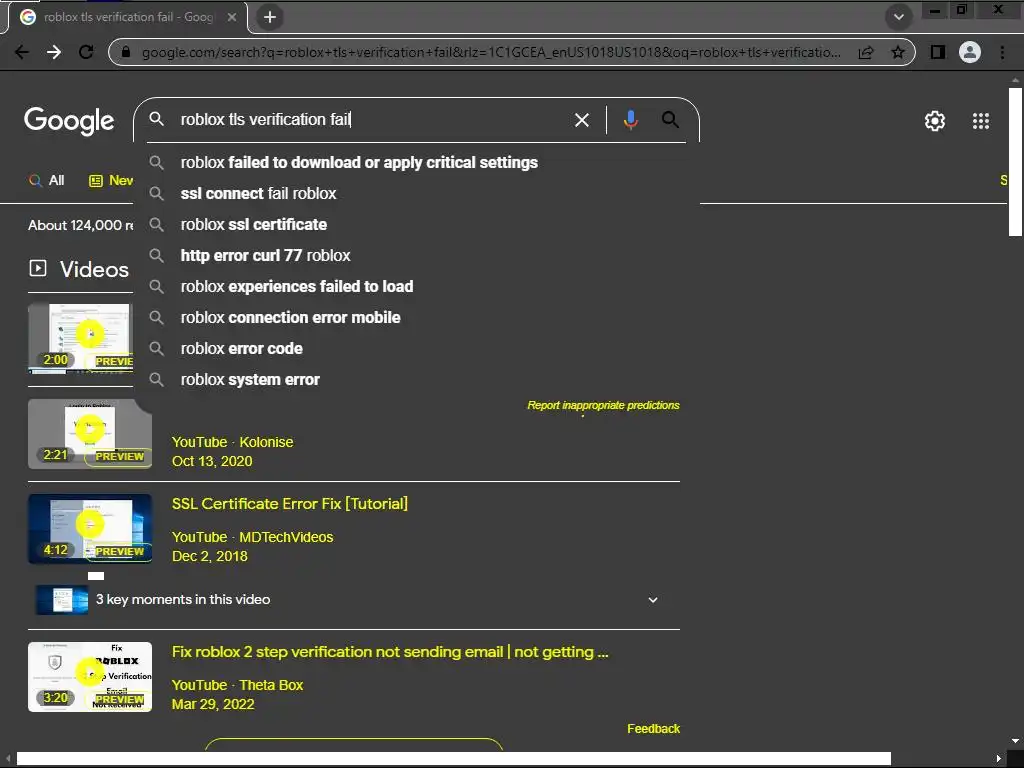Open the Chrome profile avatar
1024x768 pixels.
970,52
